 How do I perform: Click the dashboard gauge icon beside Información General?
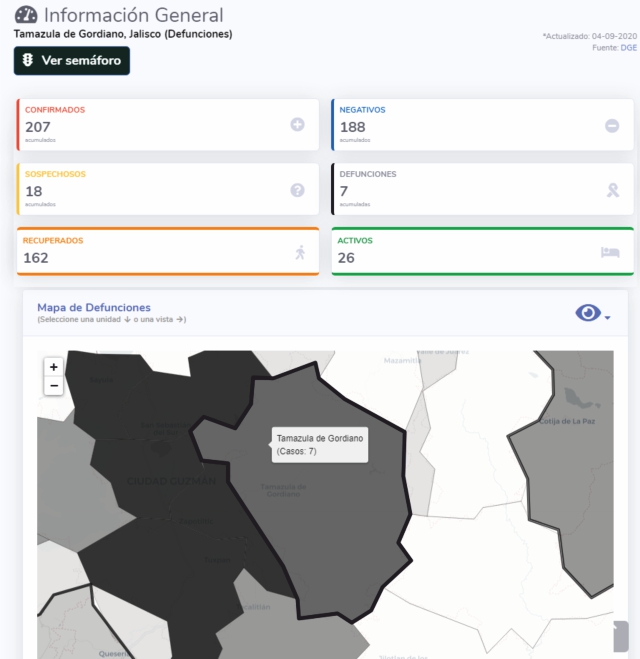coord(26,15)
